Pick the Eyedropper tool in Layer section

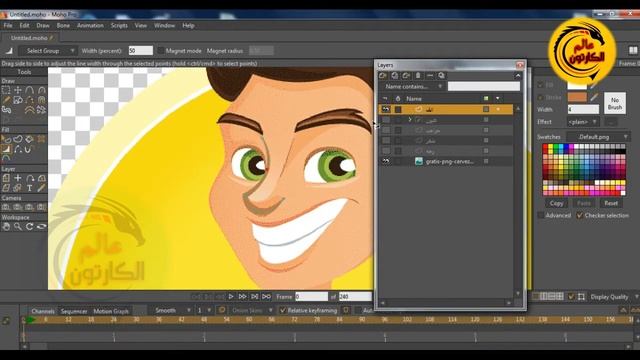pos(41,188)
